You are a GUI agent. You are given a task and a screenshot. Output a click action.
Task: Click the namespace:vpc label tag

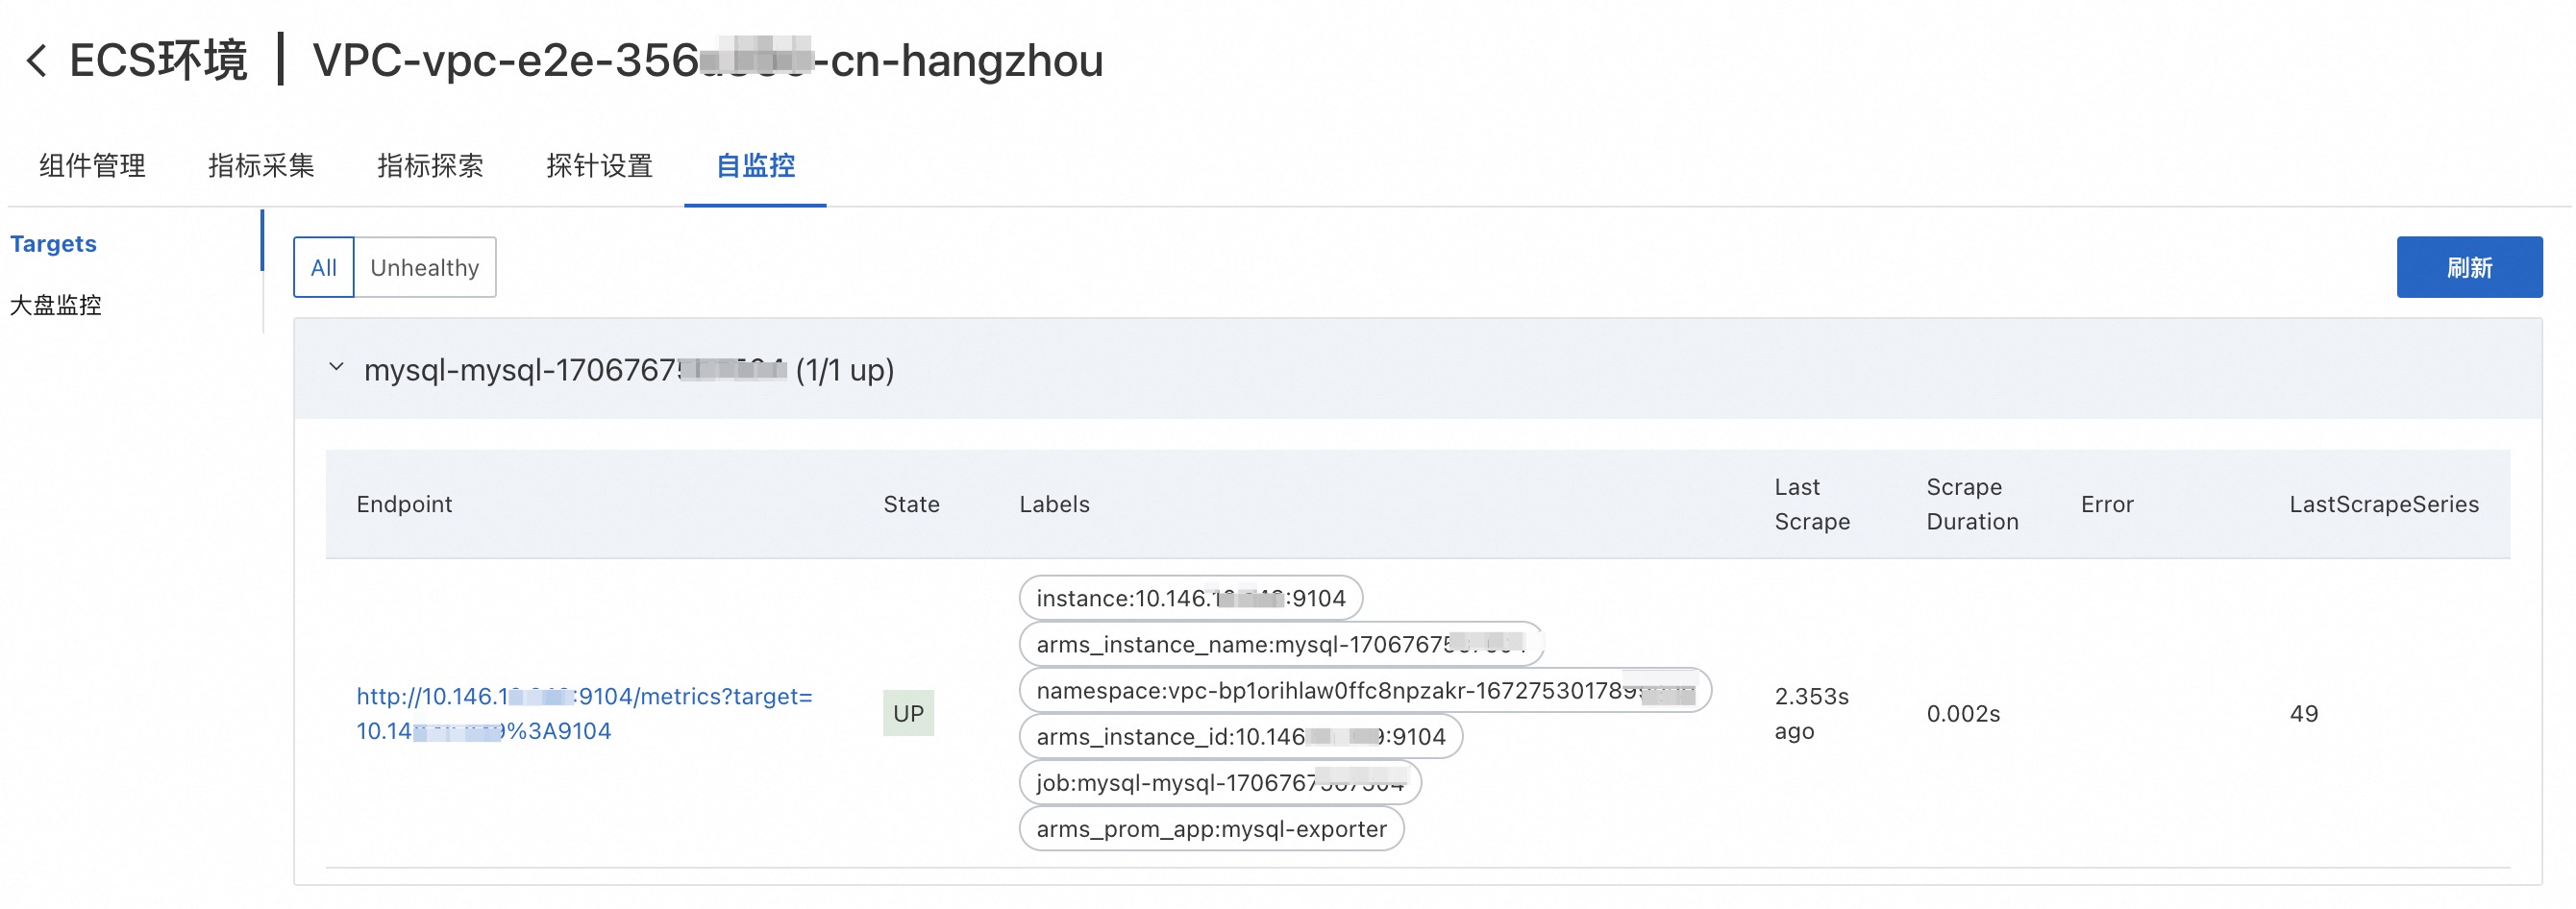click(1364, 690)
